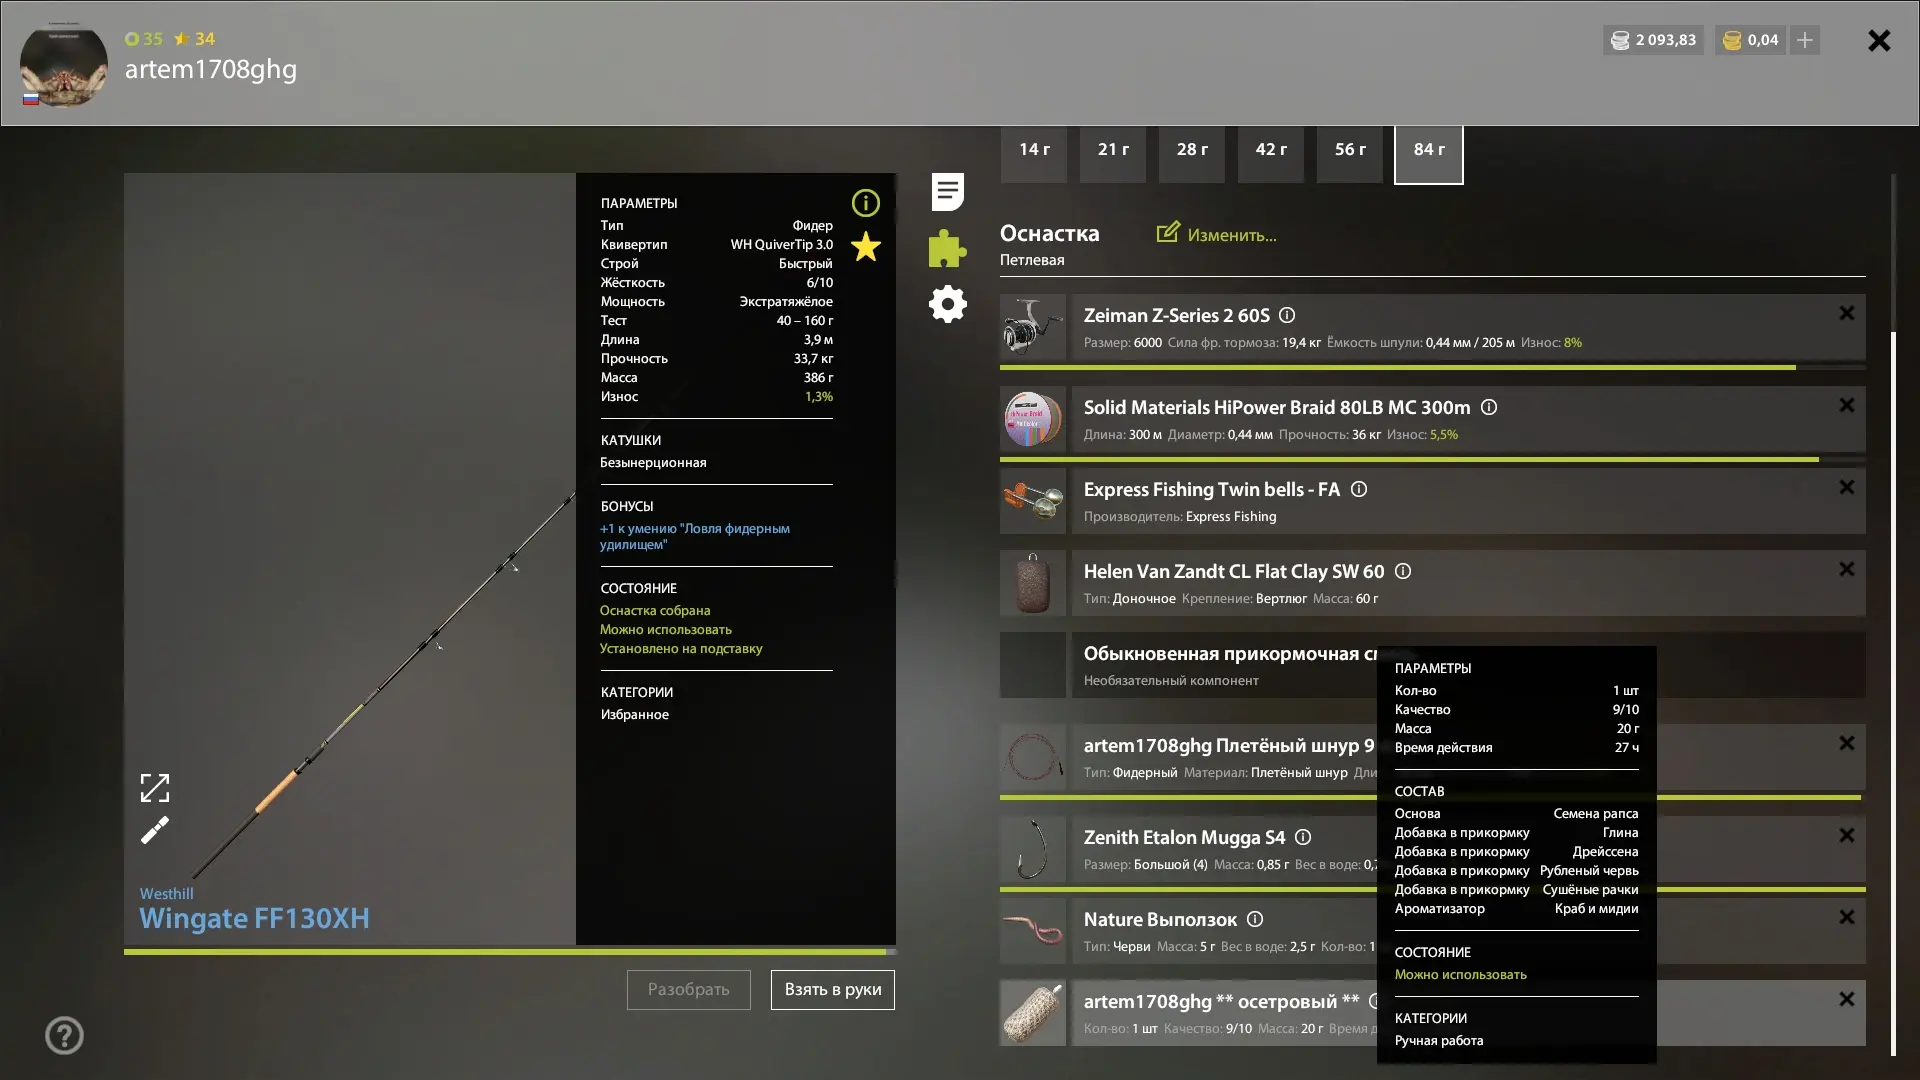Open rod settings gear icon

pyautogui.click(x=947, y=304)
